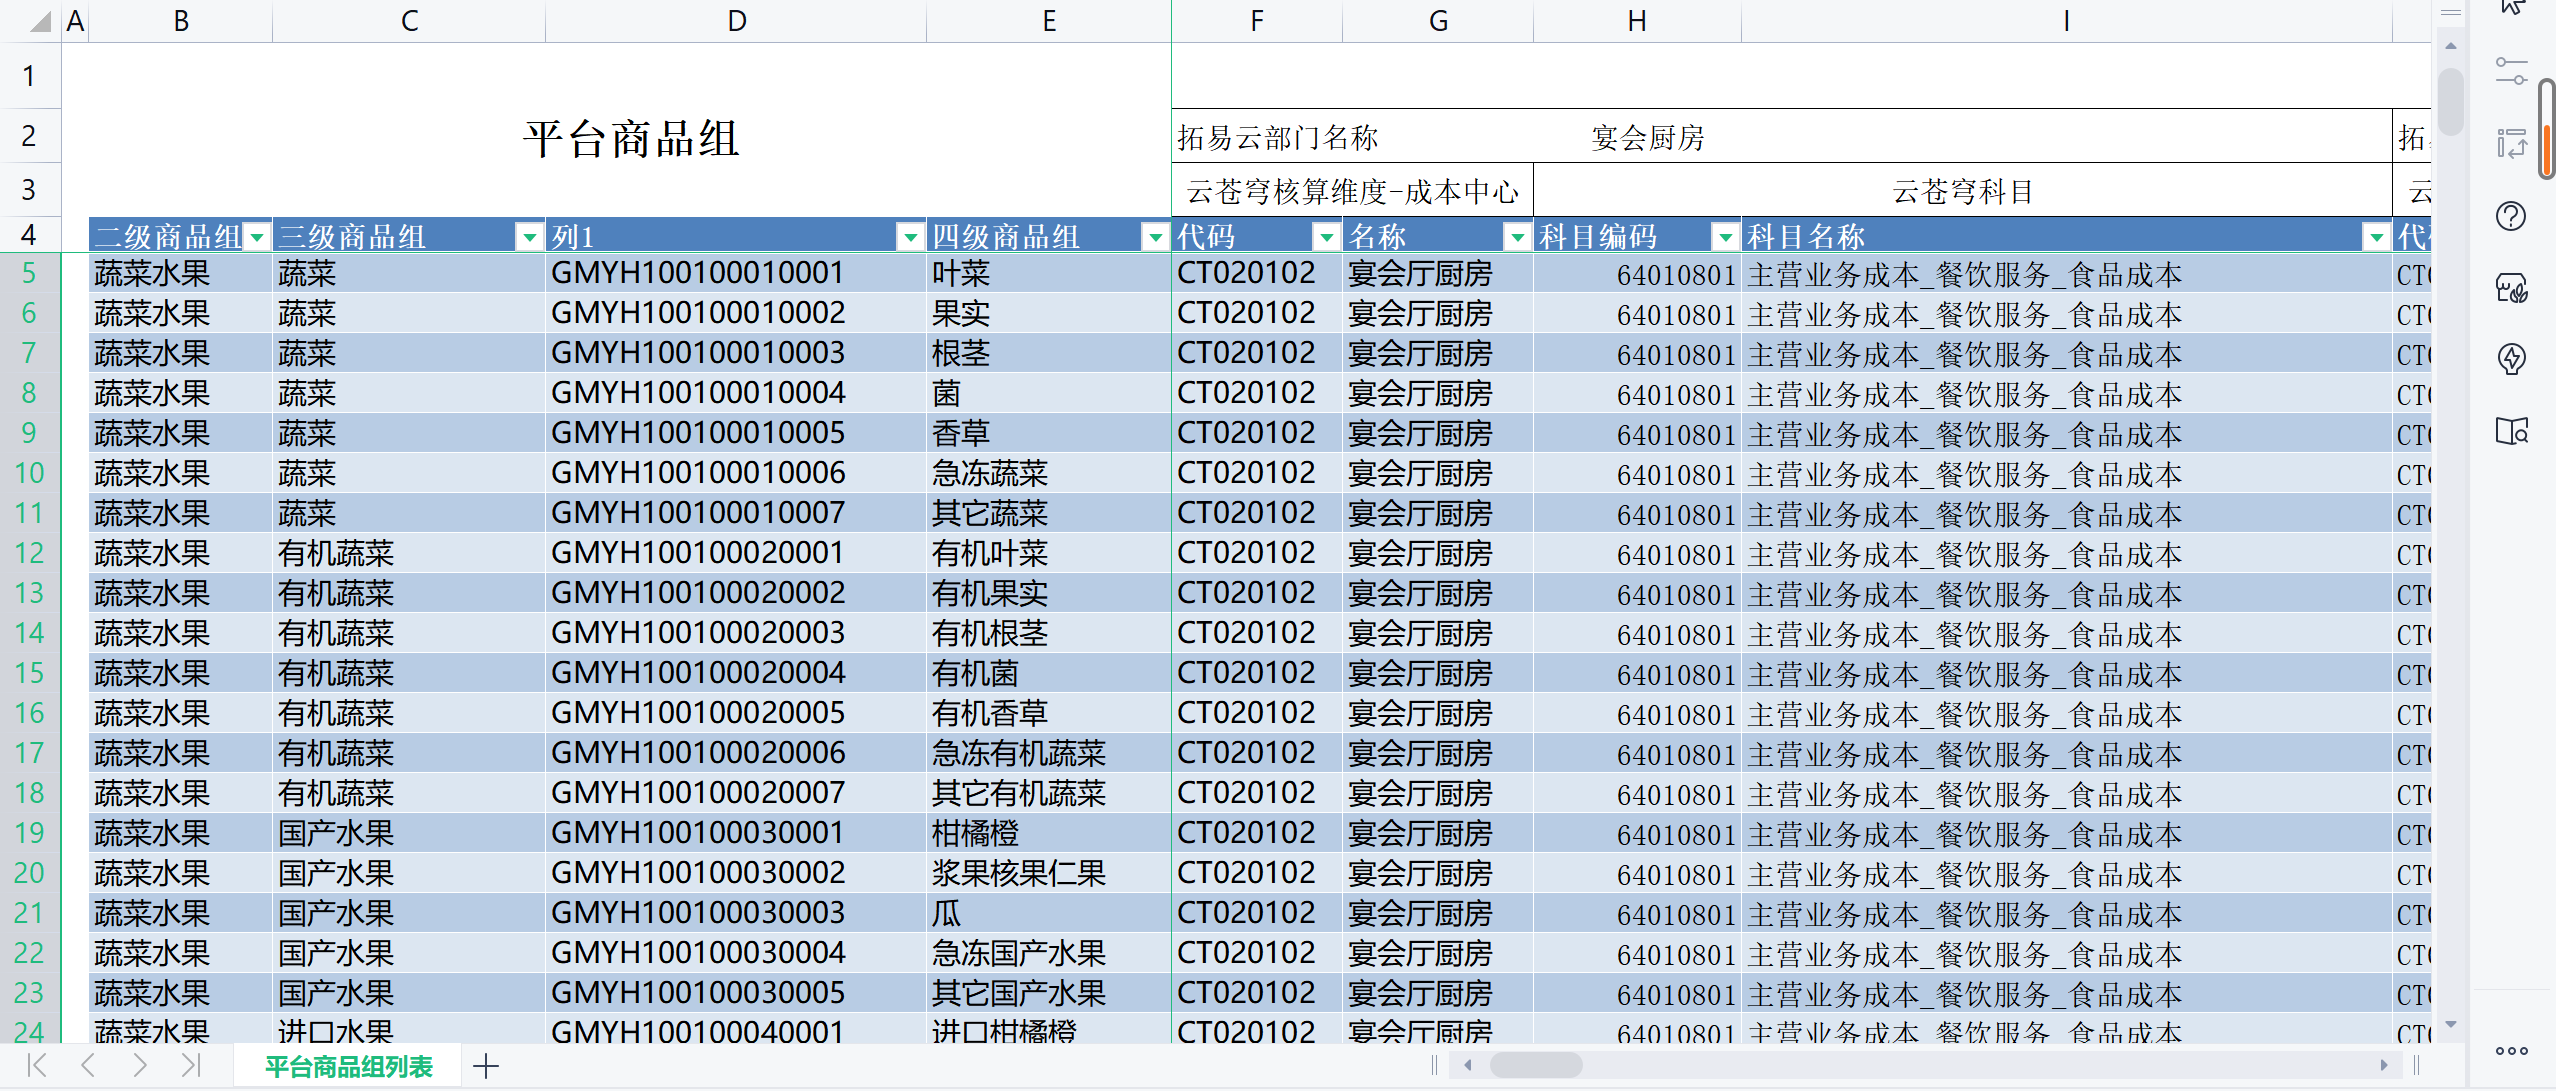
Task: Open the book search icon in sidebar
Action: tap(2511, 431)
